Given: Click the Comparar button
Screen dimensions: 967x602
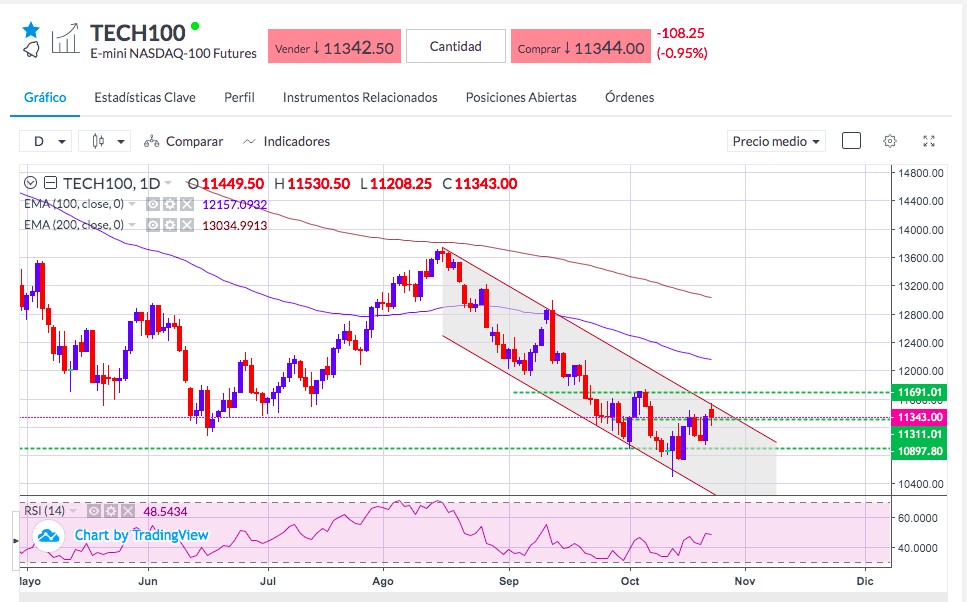Looking at the screenshot, I should click(x=183, y=141).
